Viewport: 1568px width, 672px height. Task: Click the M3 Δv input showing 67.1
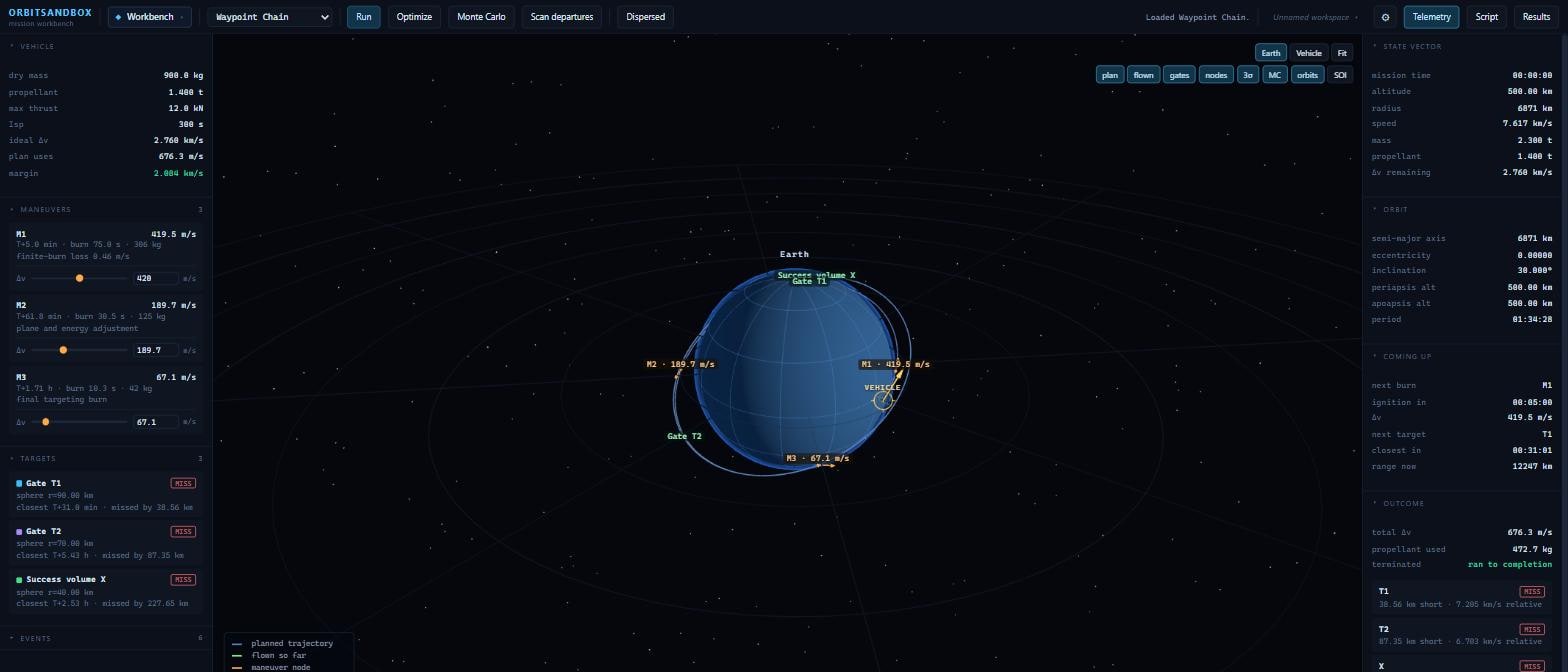[155, 422]
